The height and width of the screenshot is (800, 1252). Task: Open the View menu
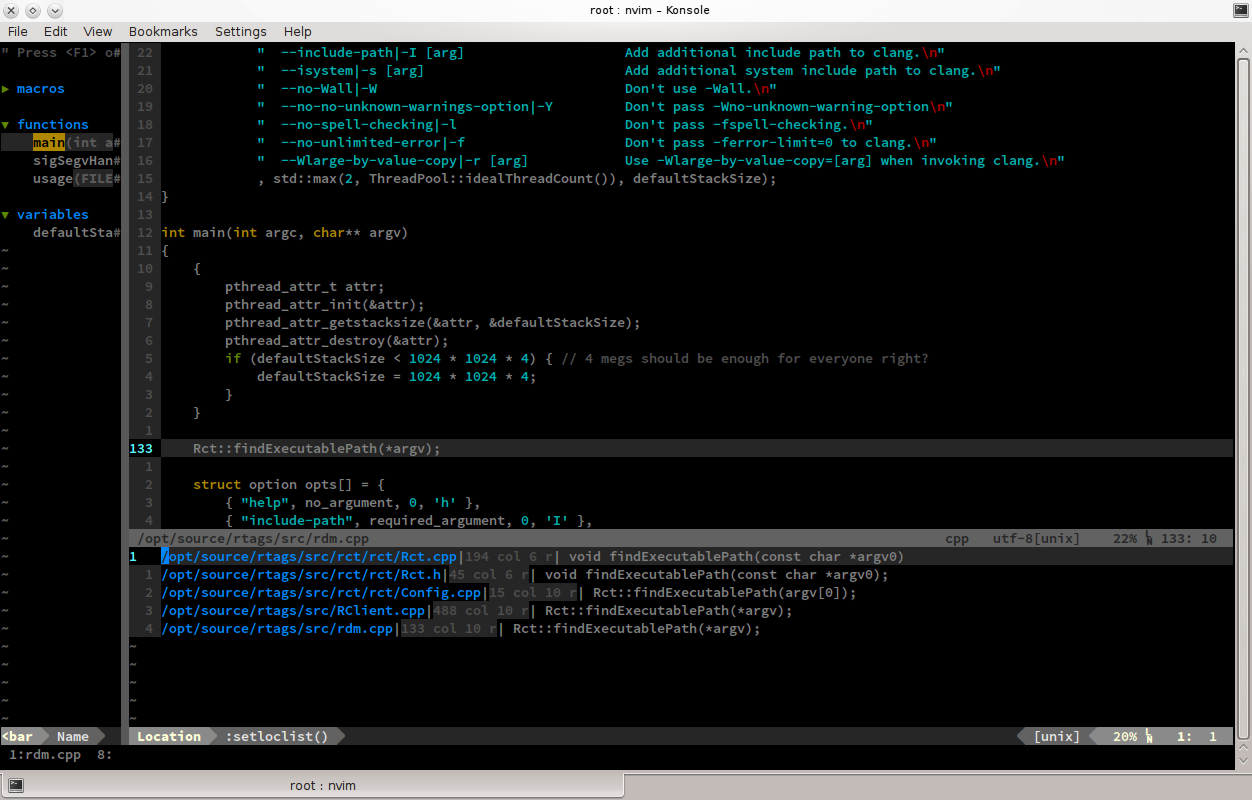tap(98, 31)
